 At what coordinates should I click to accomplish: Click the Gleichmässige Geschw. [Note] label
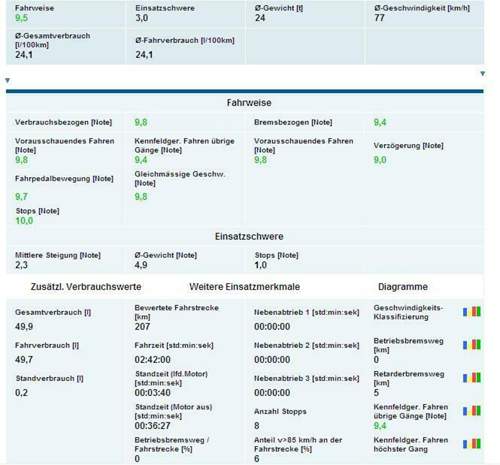[x=180, y=178]
